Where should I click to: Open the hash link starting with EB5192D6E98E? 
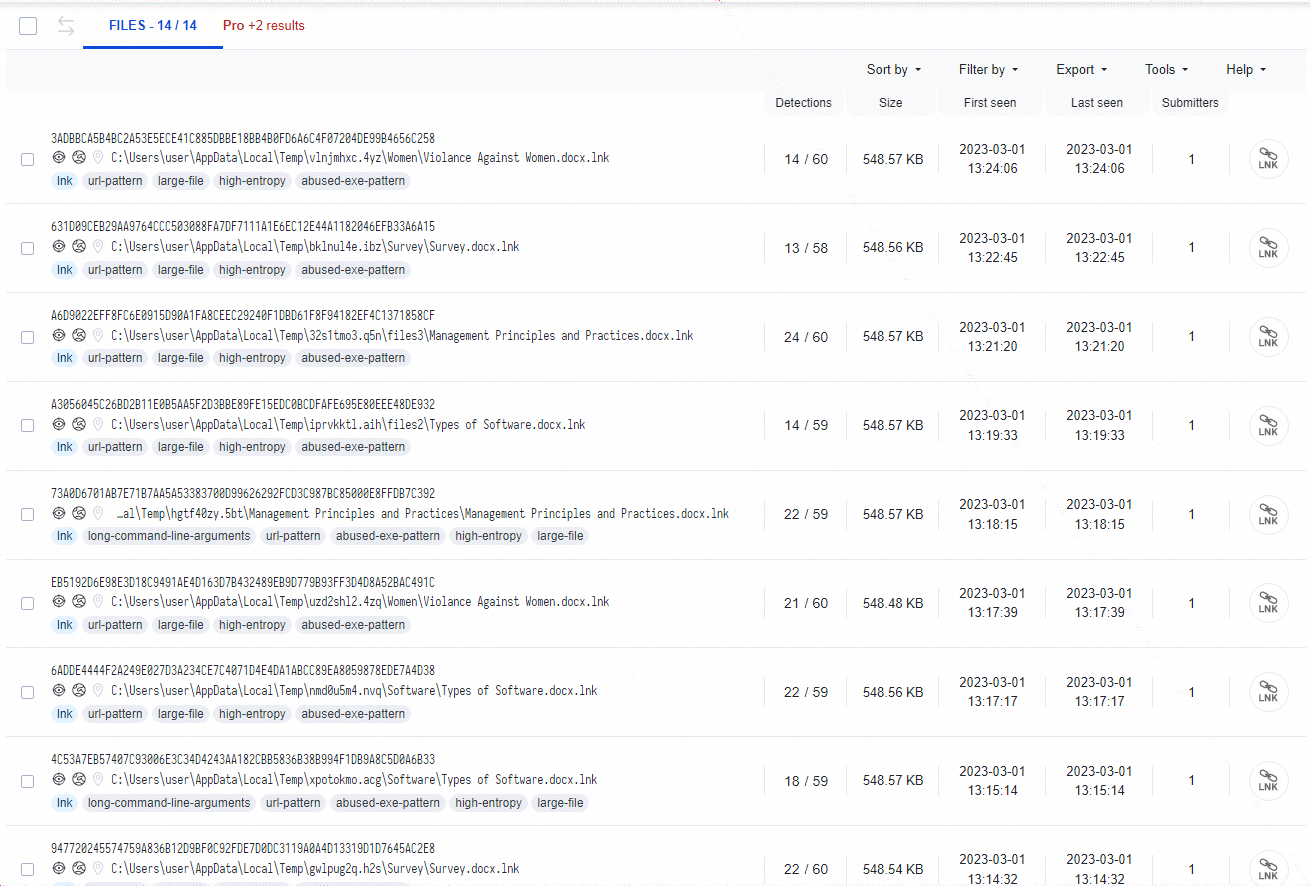click(243, 582)
